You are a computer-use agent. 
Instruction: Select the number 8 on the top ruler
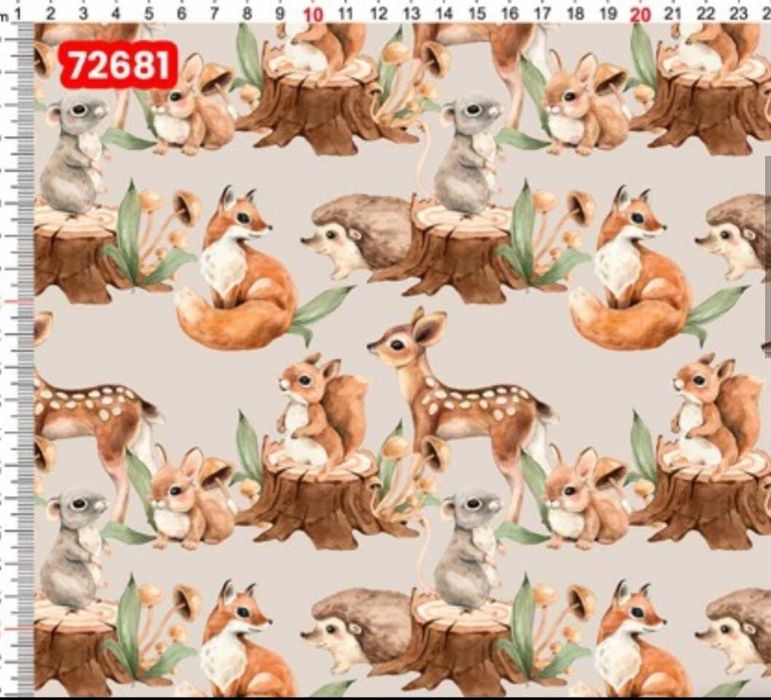coord(247,14)
